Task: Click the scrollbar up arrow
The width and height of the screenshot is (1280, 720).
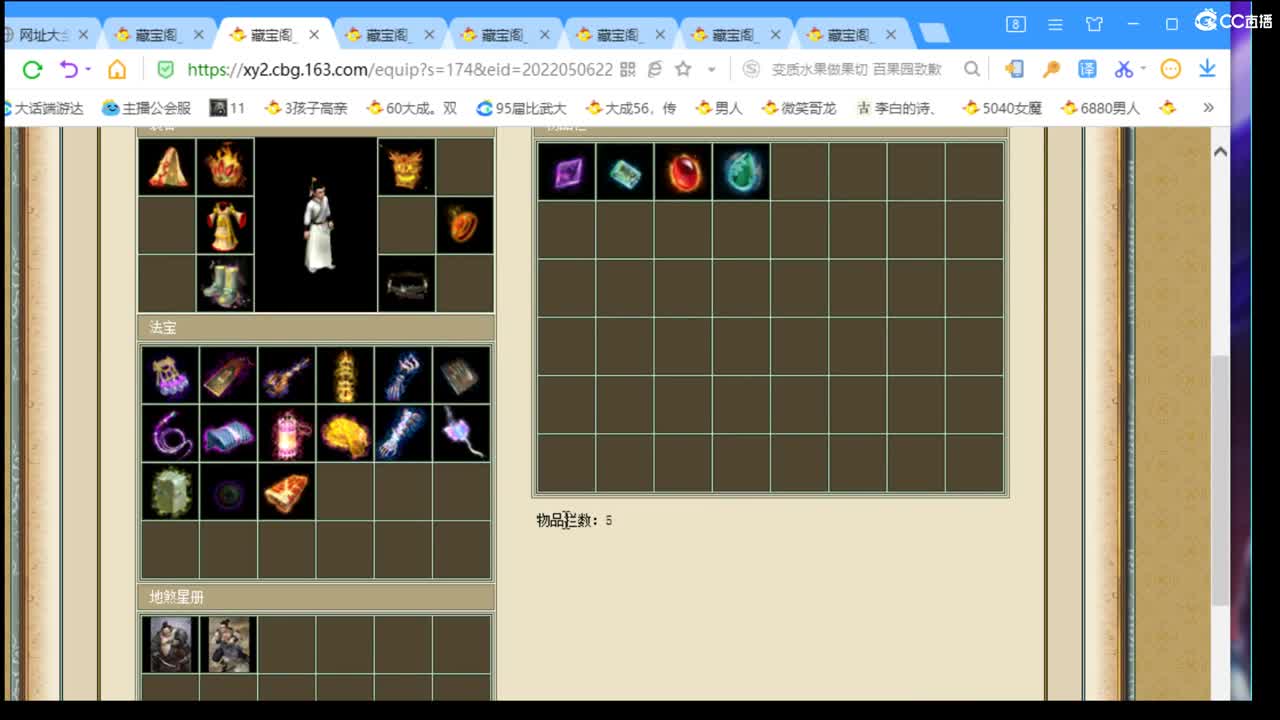Action: coord(1220,151)
